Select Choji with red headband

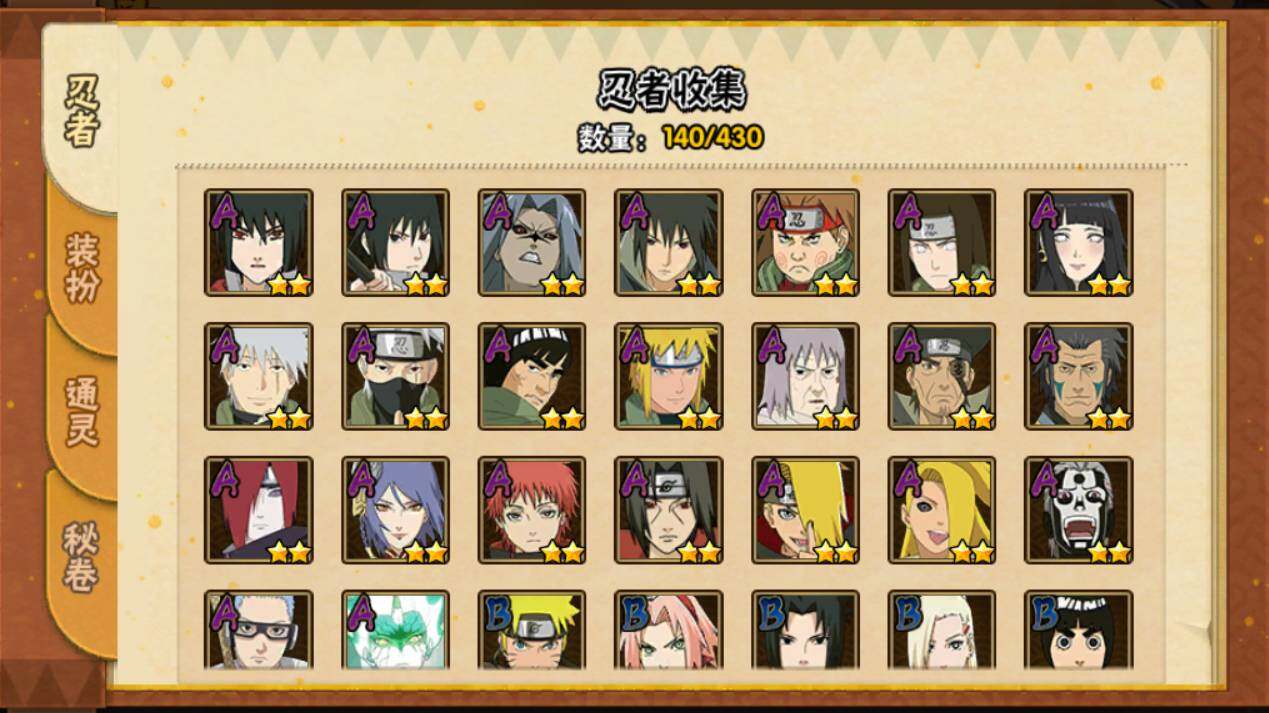click(806, 242)
